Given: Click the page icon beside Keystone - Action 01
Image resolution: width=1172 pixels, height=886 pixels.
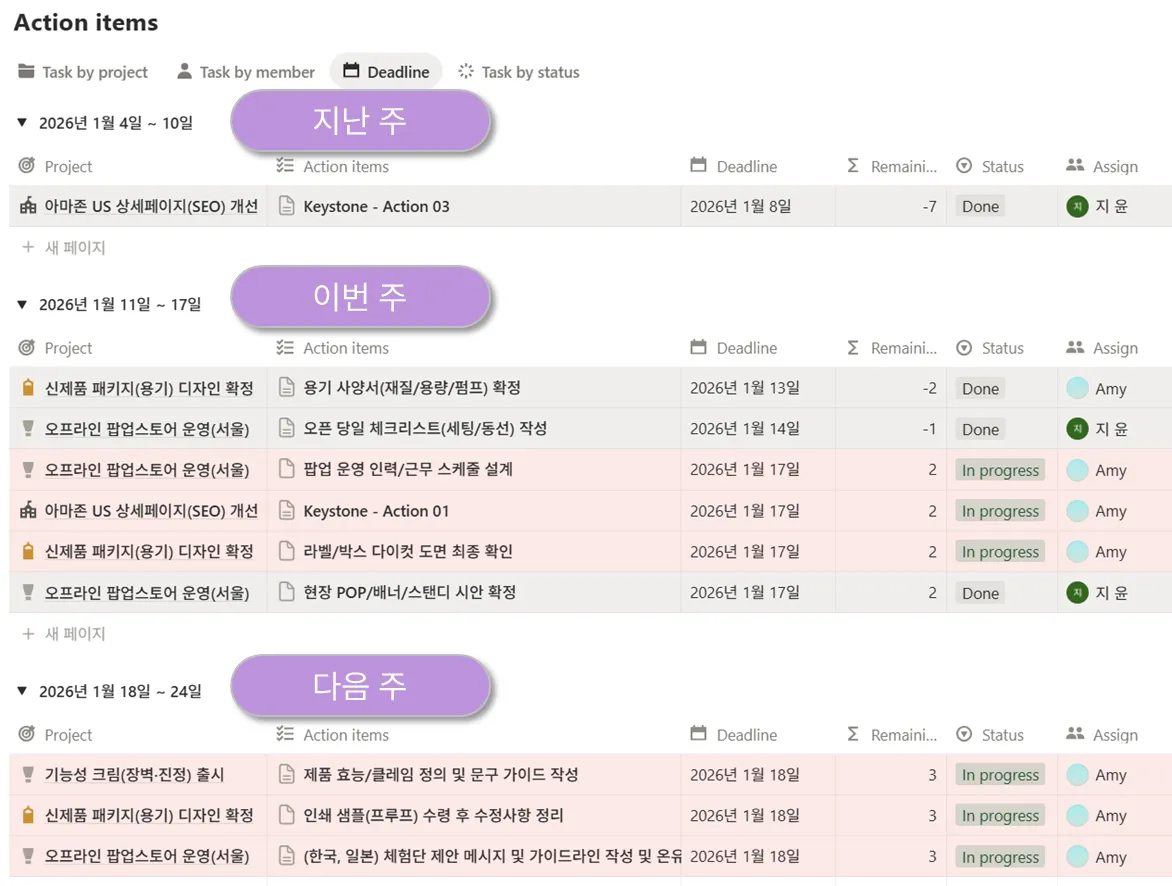Looking at the screenshot, I should click(x=287, y=511).
